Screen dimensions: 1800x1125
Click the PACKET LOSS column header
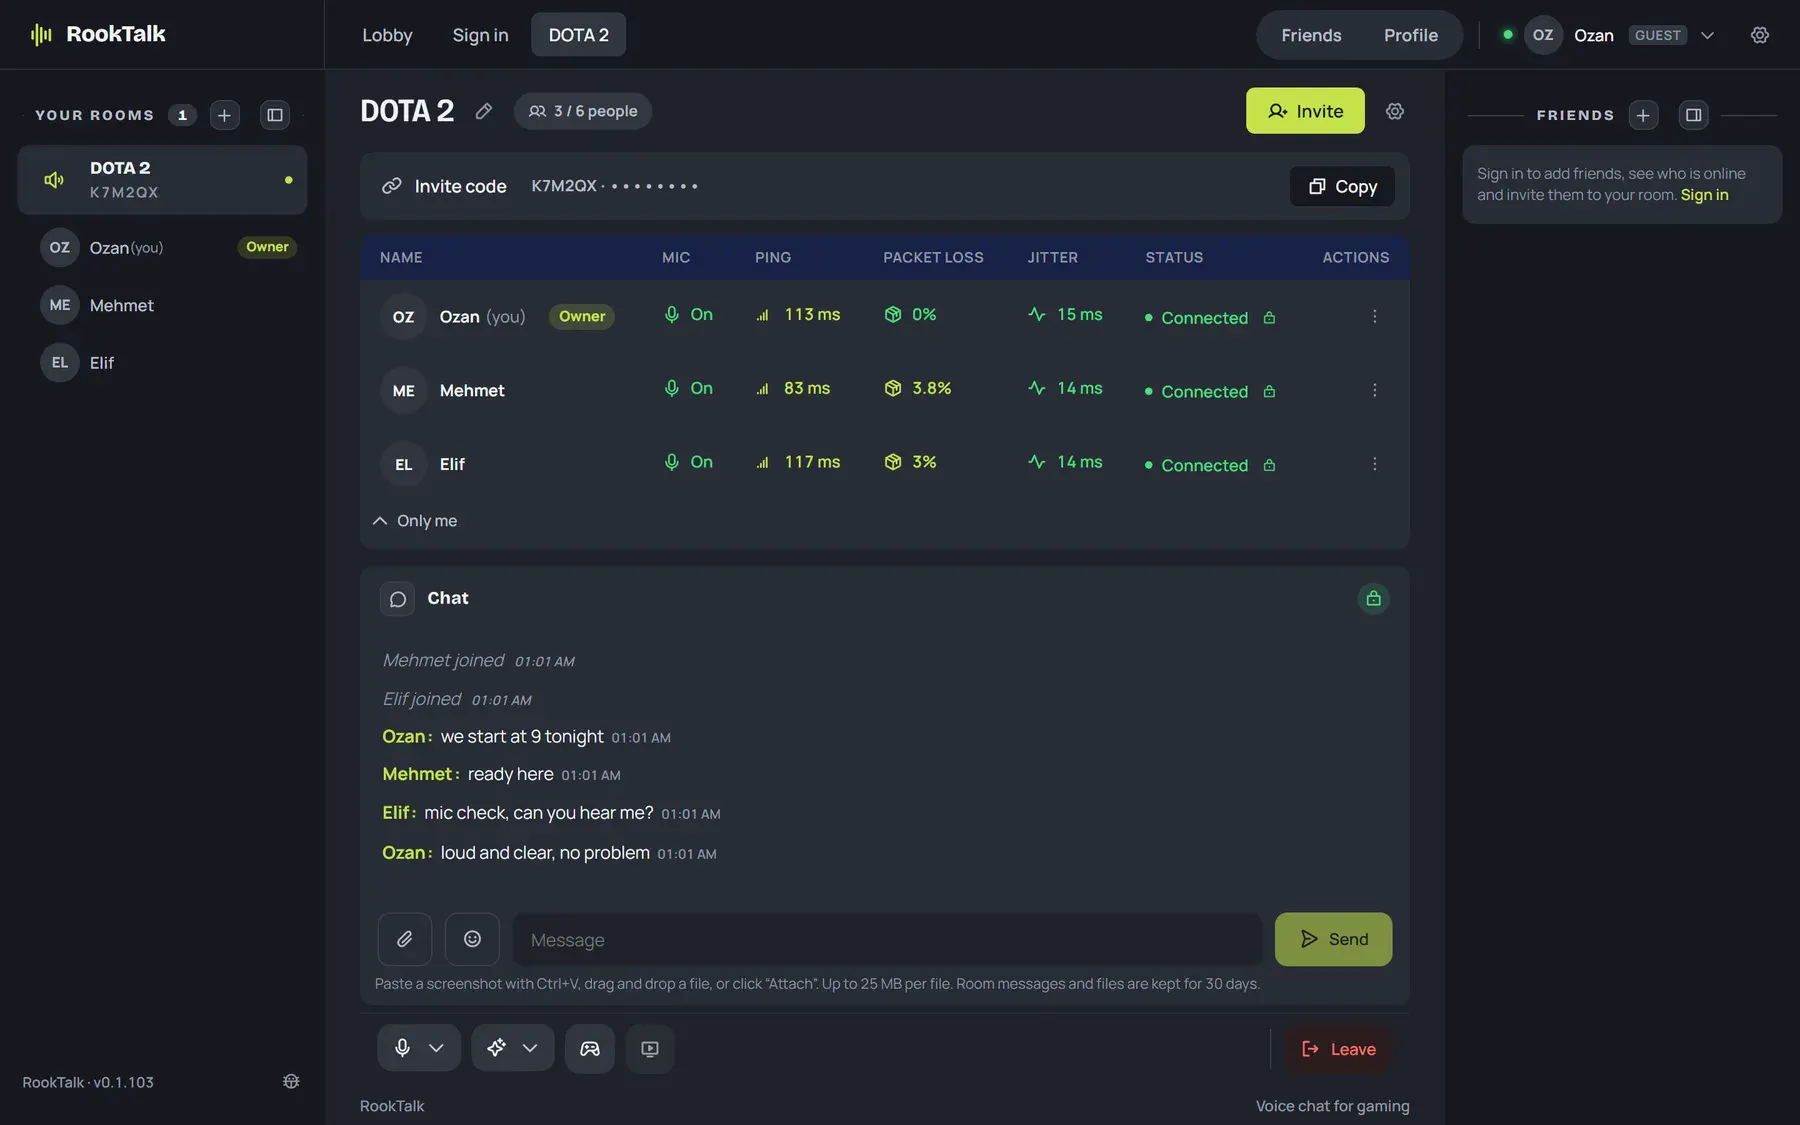[933, 257]
